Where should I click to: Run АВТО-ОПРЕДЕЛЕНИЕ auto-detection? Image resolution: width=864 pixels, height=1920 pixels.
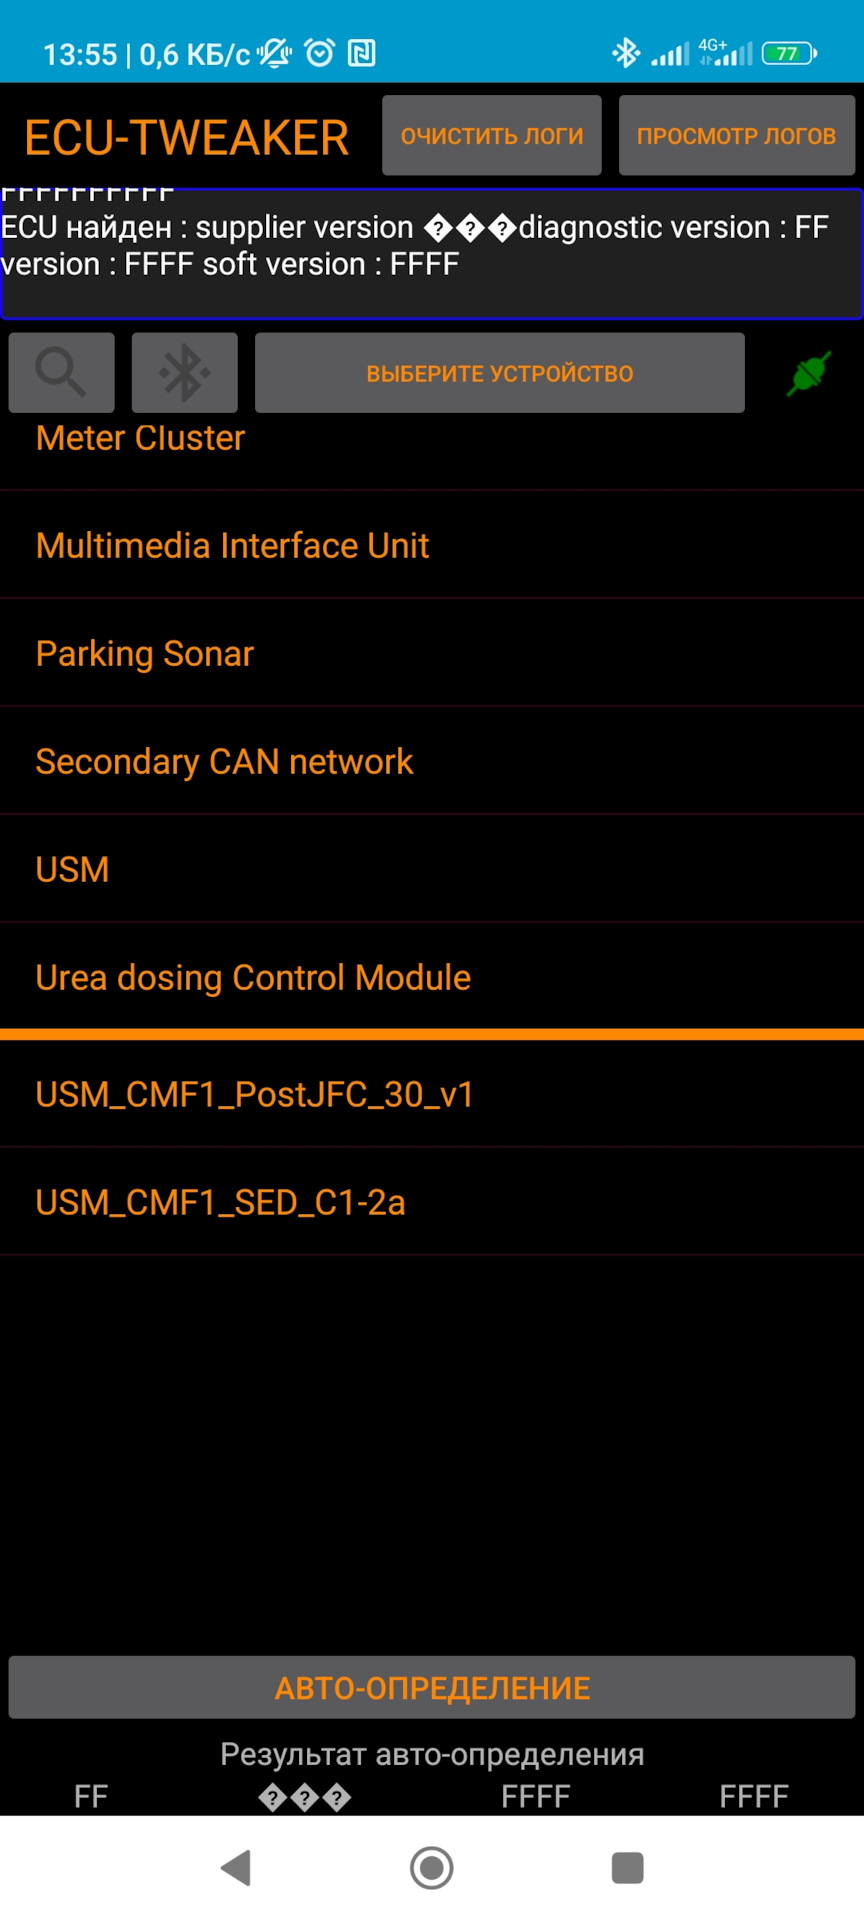pos(432,1688)
